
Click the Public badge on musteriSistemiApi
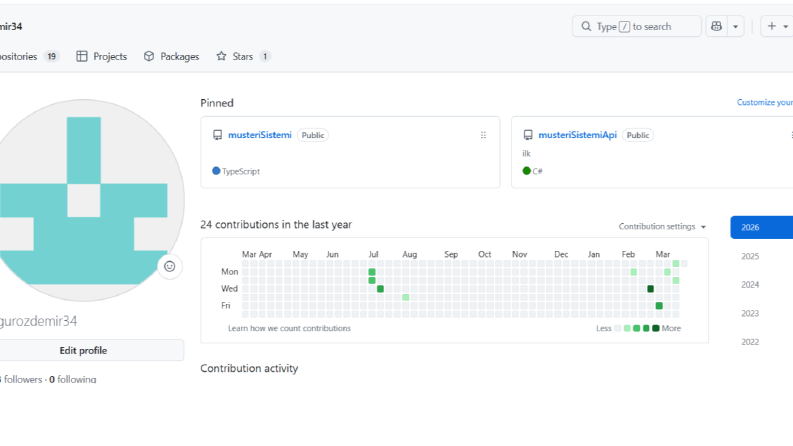click(638, 135)
